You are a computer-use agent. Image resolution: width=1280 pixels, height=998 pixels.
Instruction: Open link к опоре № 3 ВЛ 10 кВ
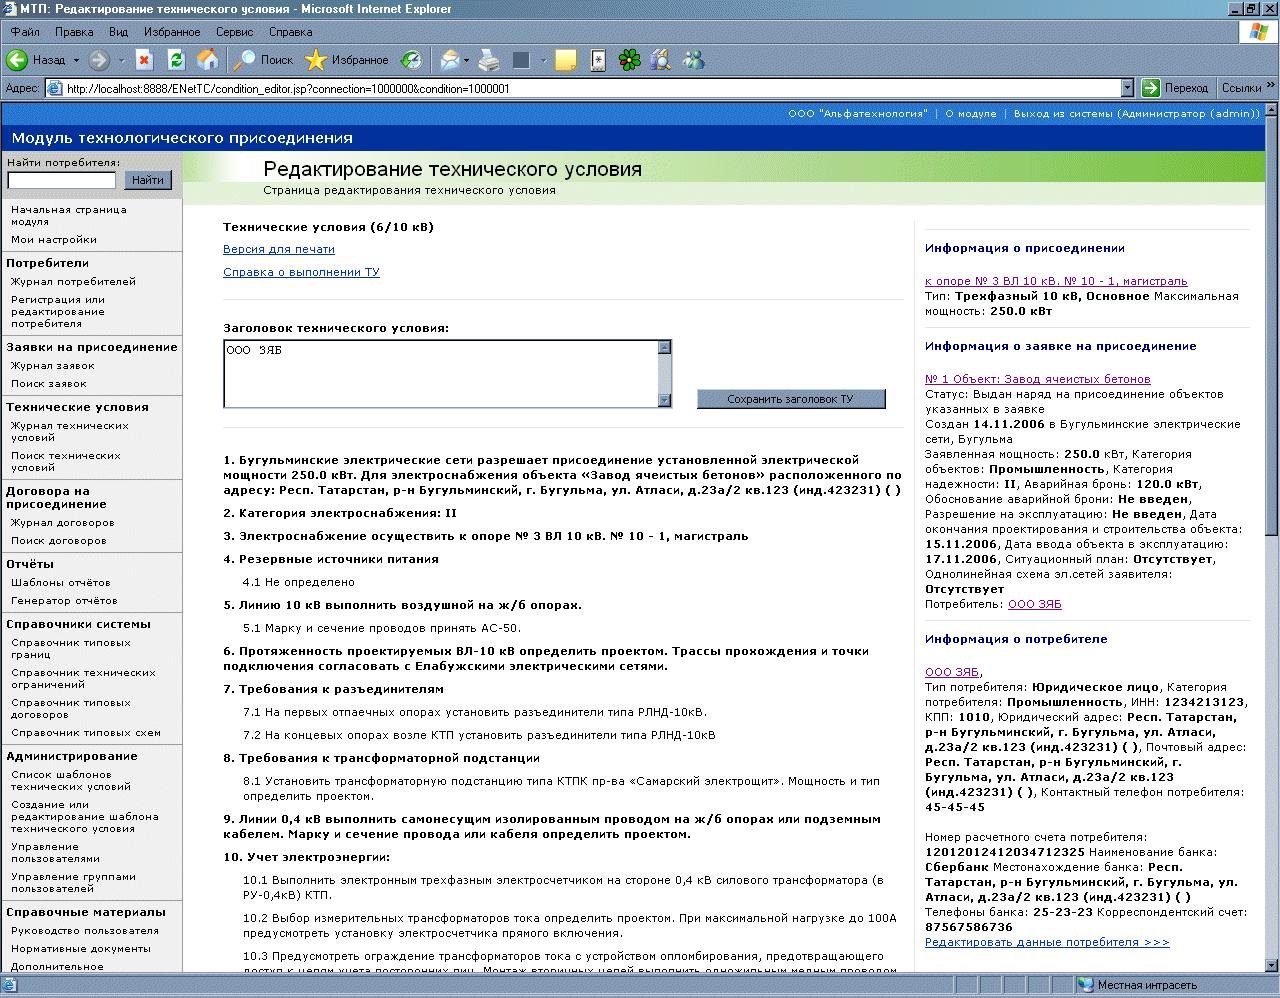tap(1056, 281)
